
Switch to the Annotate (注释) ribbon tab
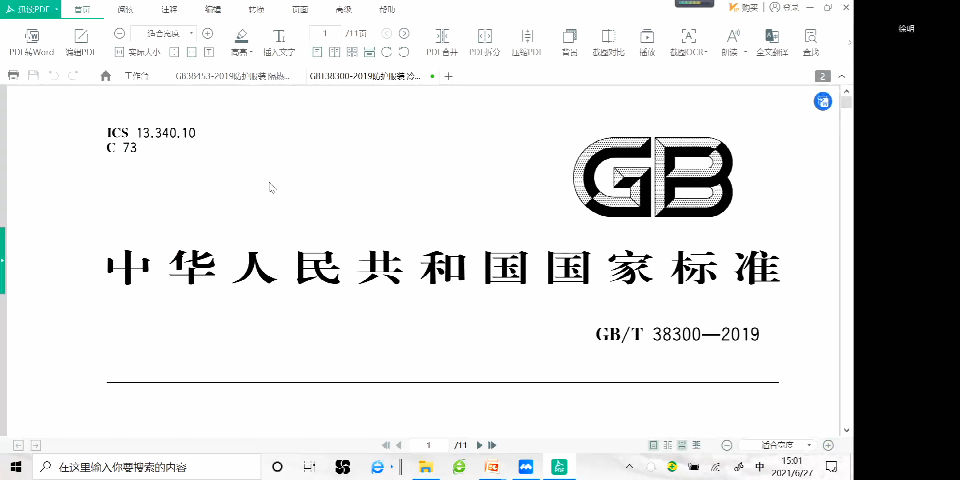[170, 9]
